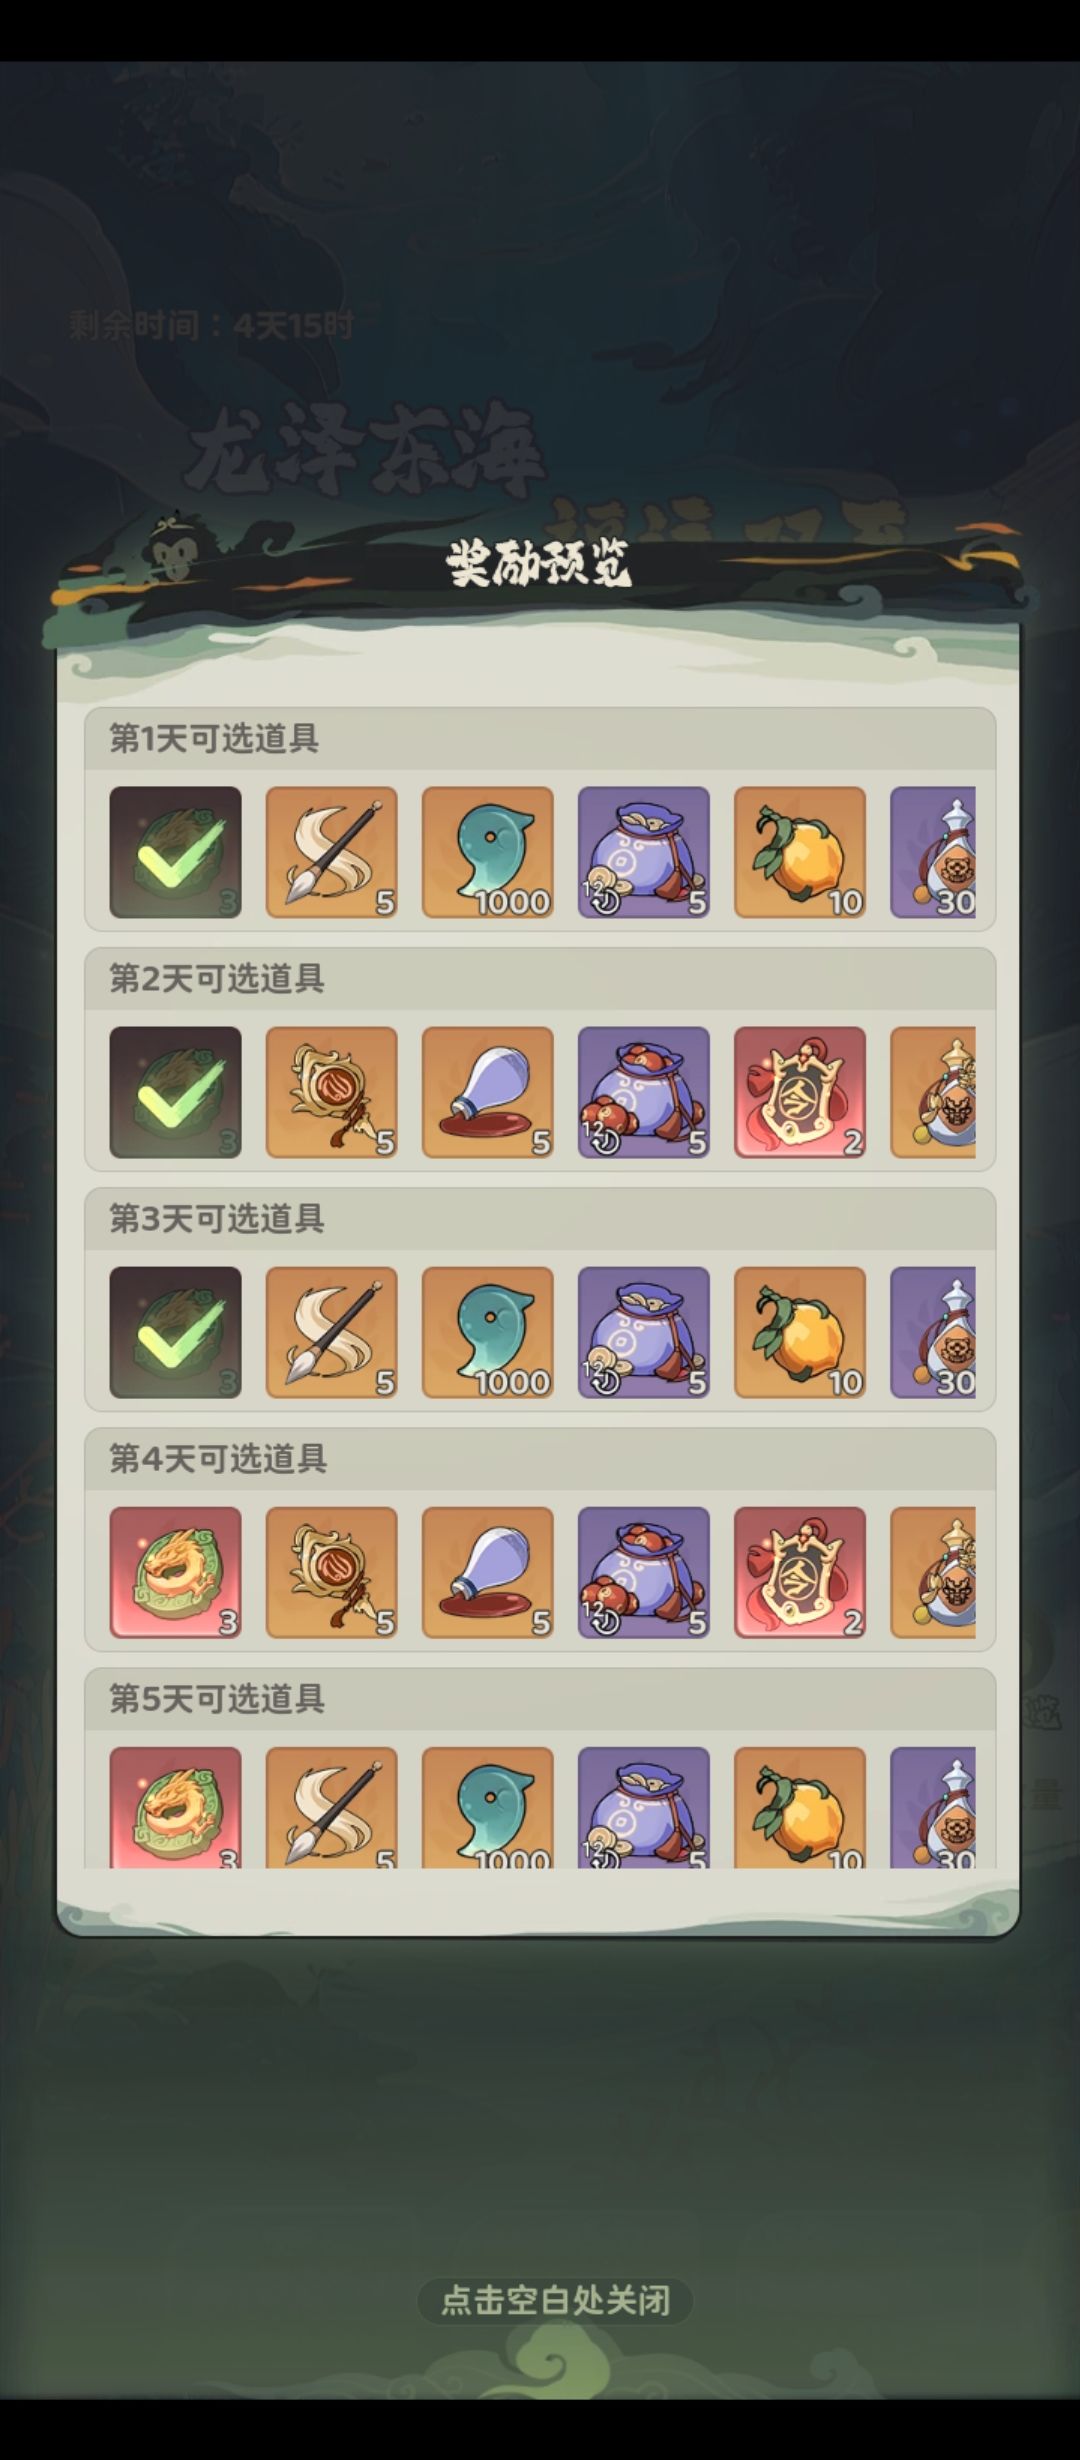Tap the checked Day 1 claimed reward
1080x2460 pixels.
[x=175, y=852]
